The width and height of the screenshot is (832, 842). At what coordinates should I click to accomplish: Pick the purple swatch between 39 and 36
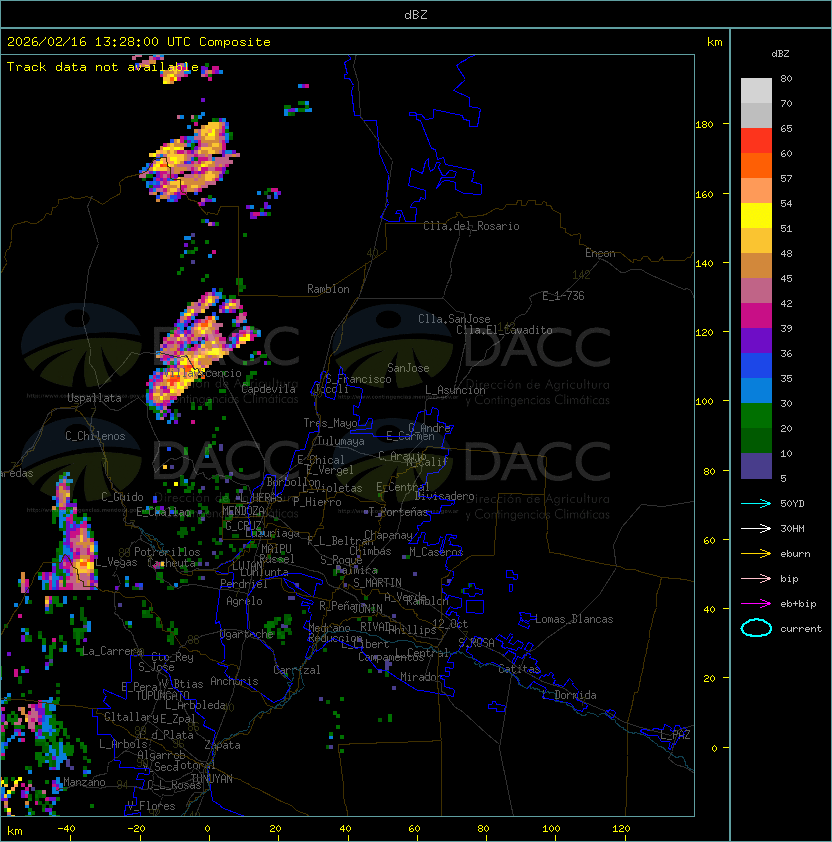click(756, 340)
